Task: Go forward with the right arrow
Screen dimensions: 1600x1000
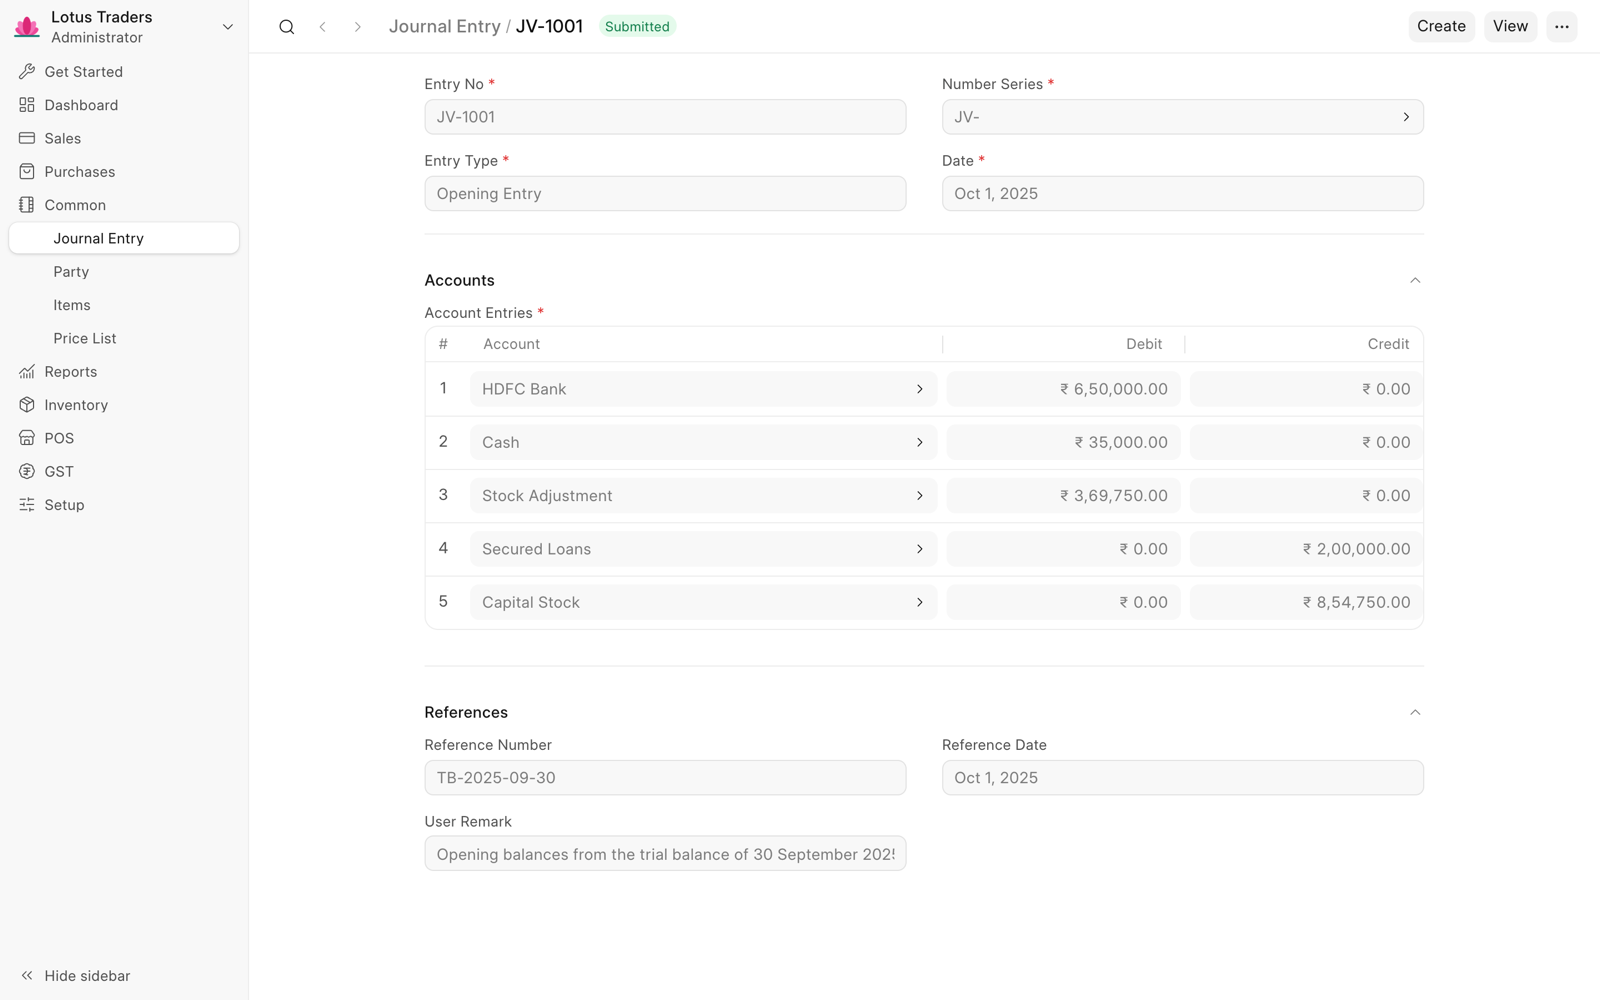Action: click(357, 27)
